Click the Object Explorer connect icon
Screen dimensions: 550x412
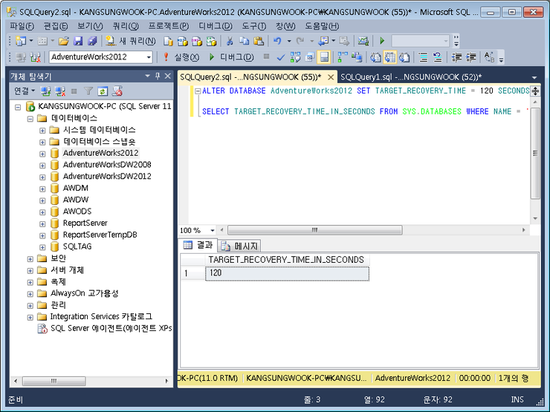point(45,92)
